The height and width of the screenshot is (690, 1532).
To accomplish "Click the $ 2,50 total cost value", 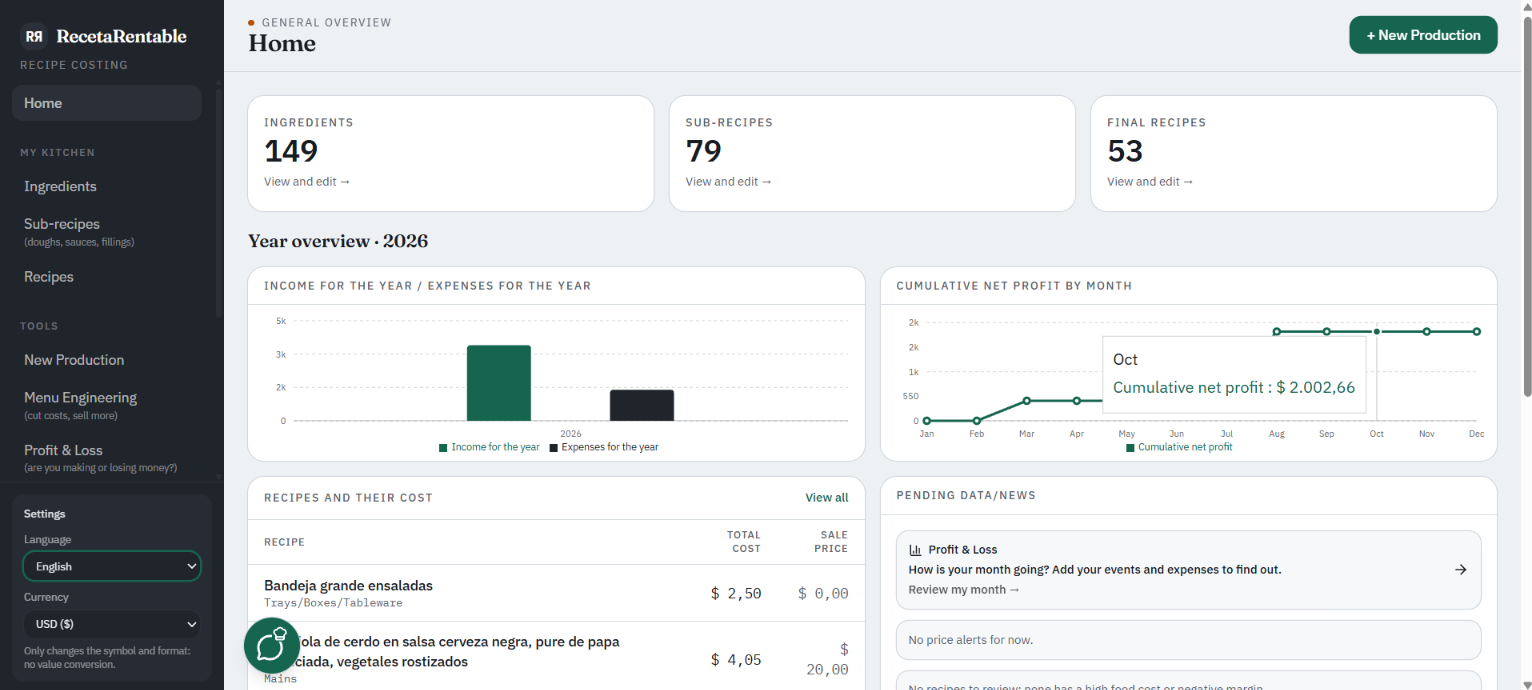I will coord(736,594).
